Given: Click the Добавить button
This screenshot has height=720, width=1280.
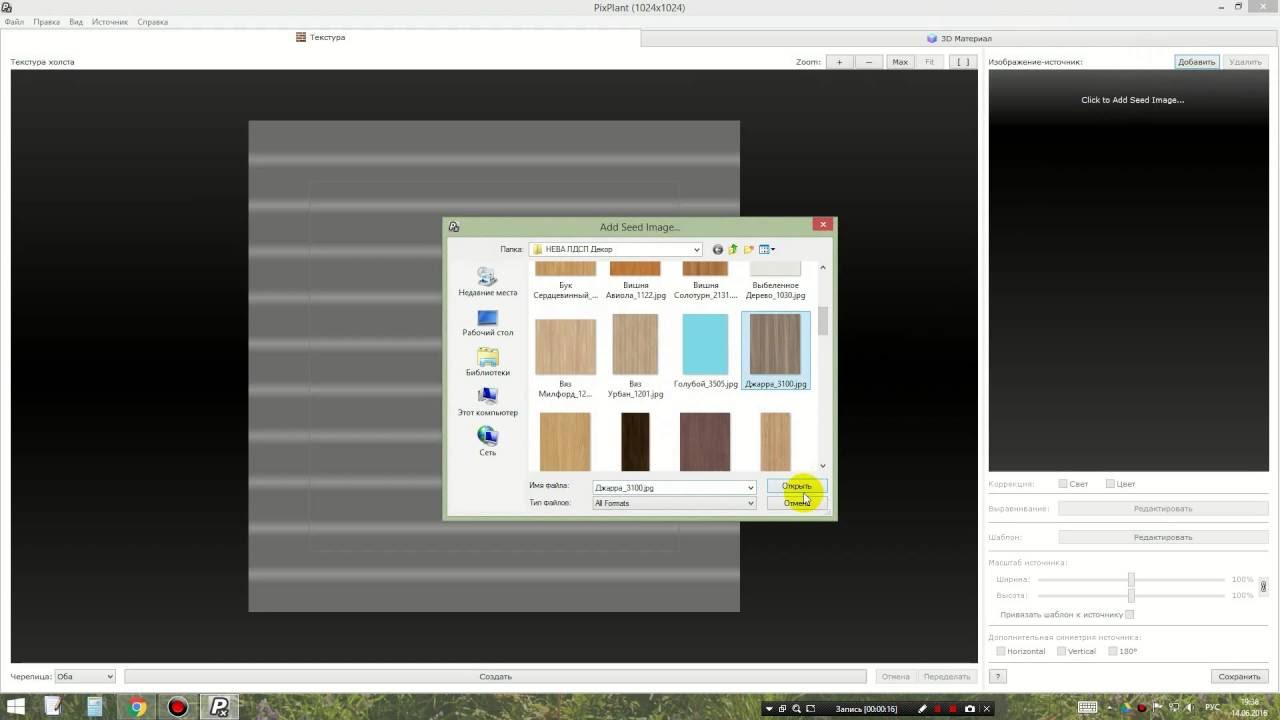Looking at the screenshot, I should pos(1196,62).
